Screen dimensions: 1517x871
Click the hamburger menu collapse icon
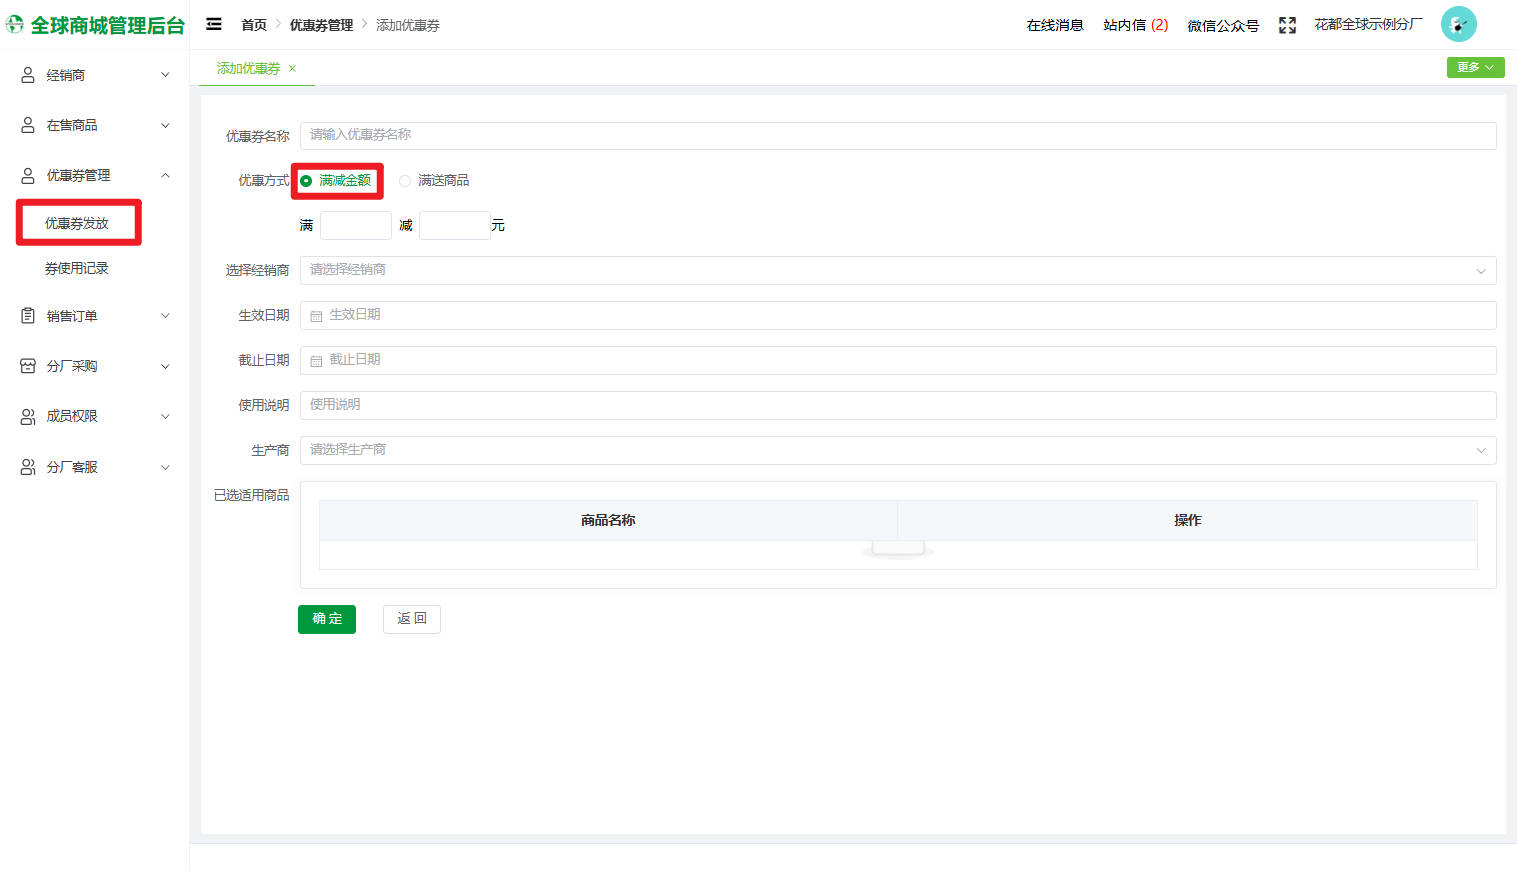coord(214,24)
